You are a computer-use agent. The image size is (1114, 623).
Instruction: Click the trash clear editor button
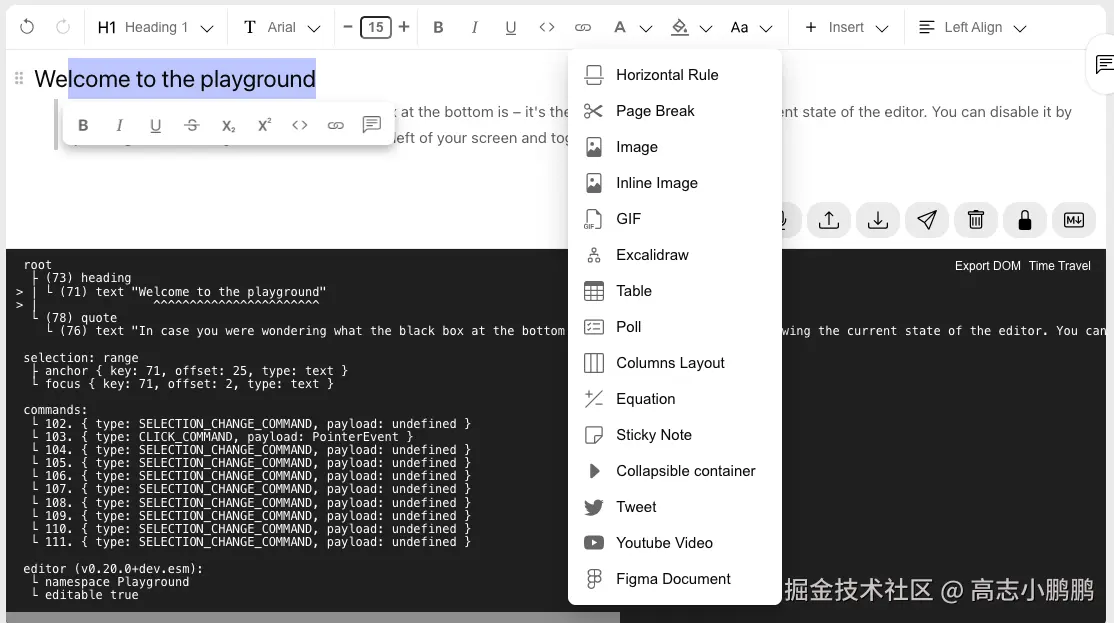pyautogui.click(x=975, y=220)
